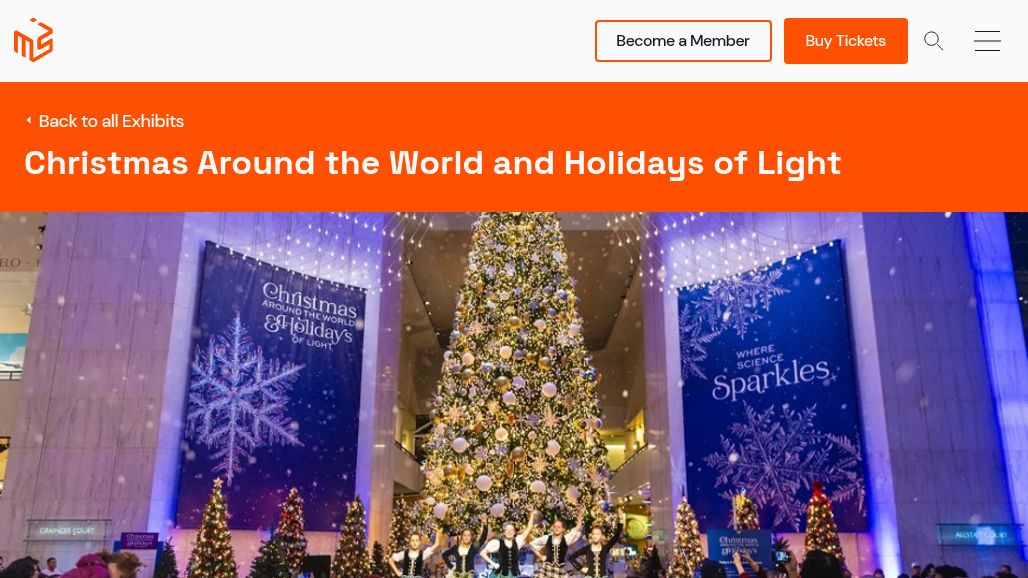Click the large Christmas tree in photo
Screen dimensions: 1028x578
[x=515, y=367]
